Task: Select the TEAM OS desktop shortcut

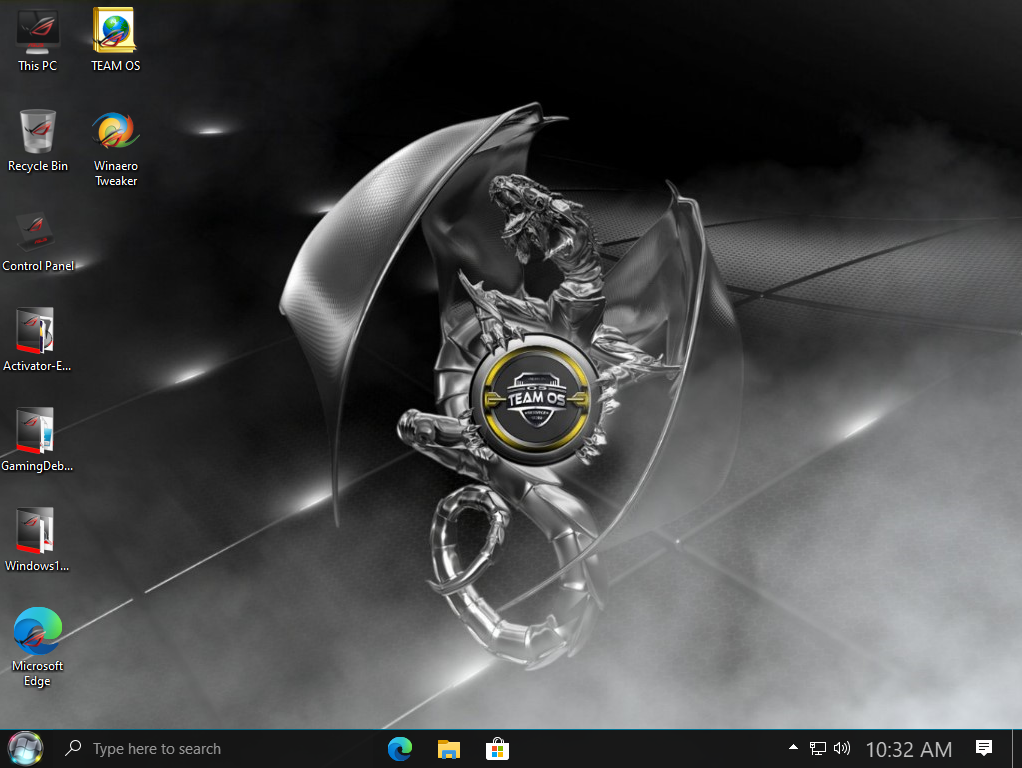Action: coord(115,39)
